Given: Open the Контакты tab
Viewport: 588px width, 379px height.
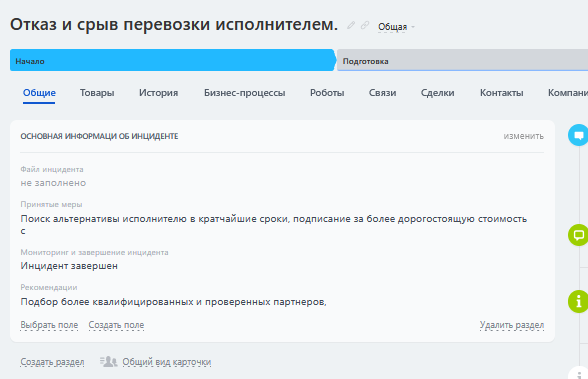Looking at the screenshot, I should 501,93.
